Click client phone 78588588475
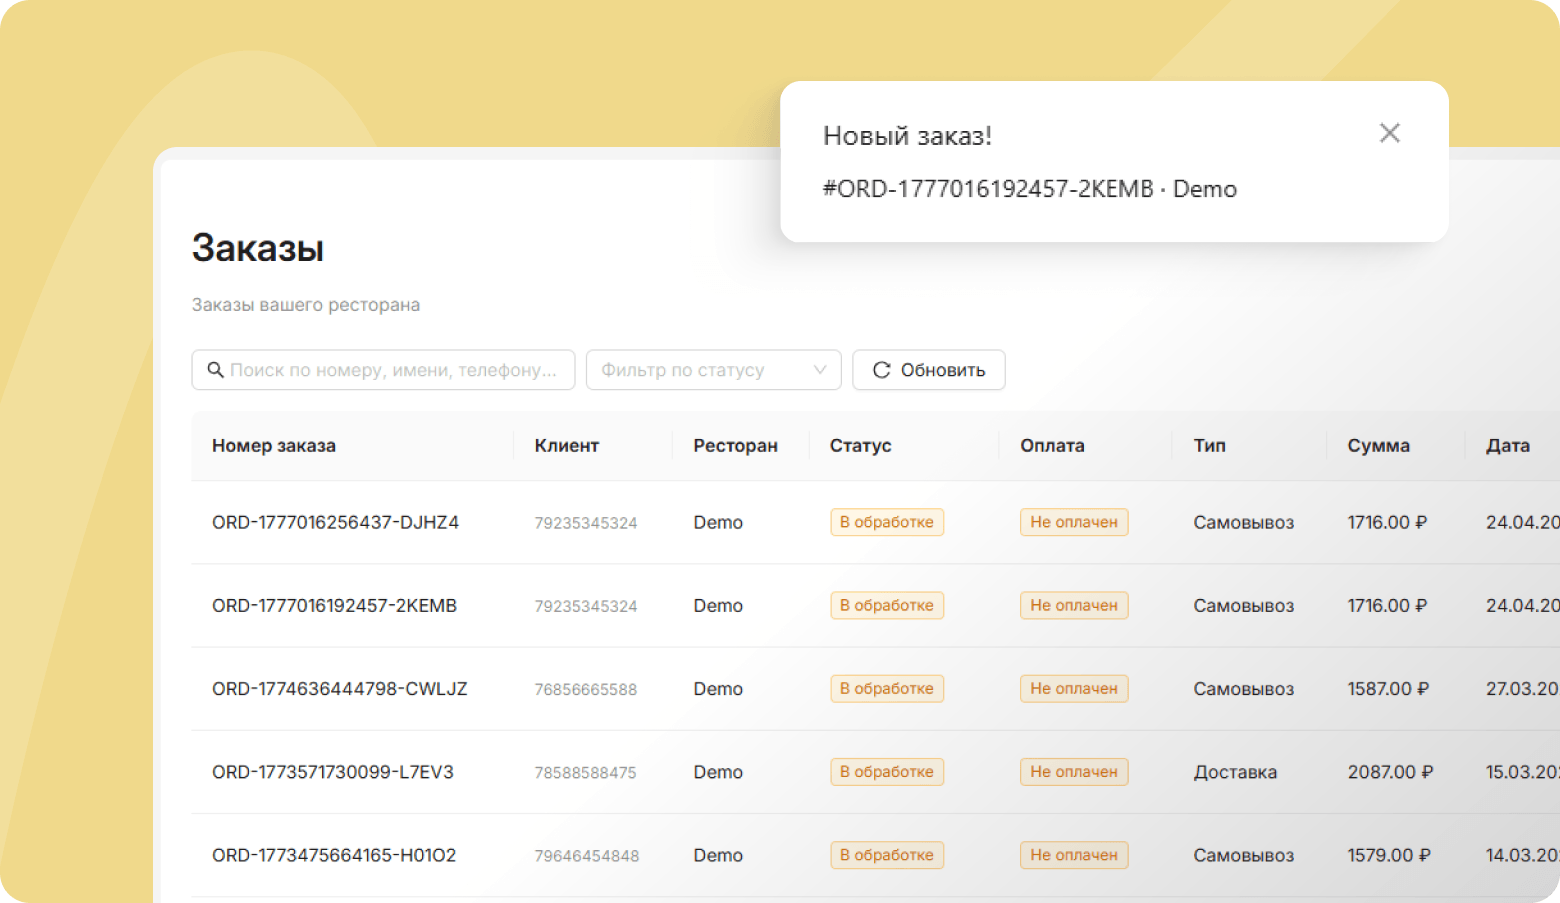The height and width of the screenshot is (903, 1560). (585, 772)
